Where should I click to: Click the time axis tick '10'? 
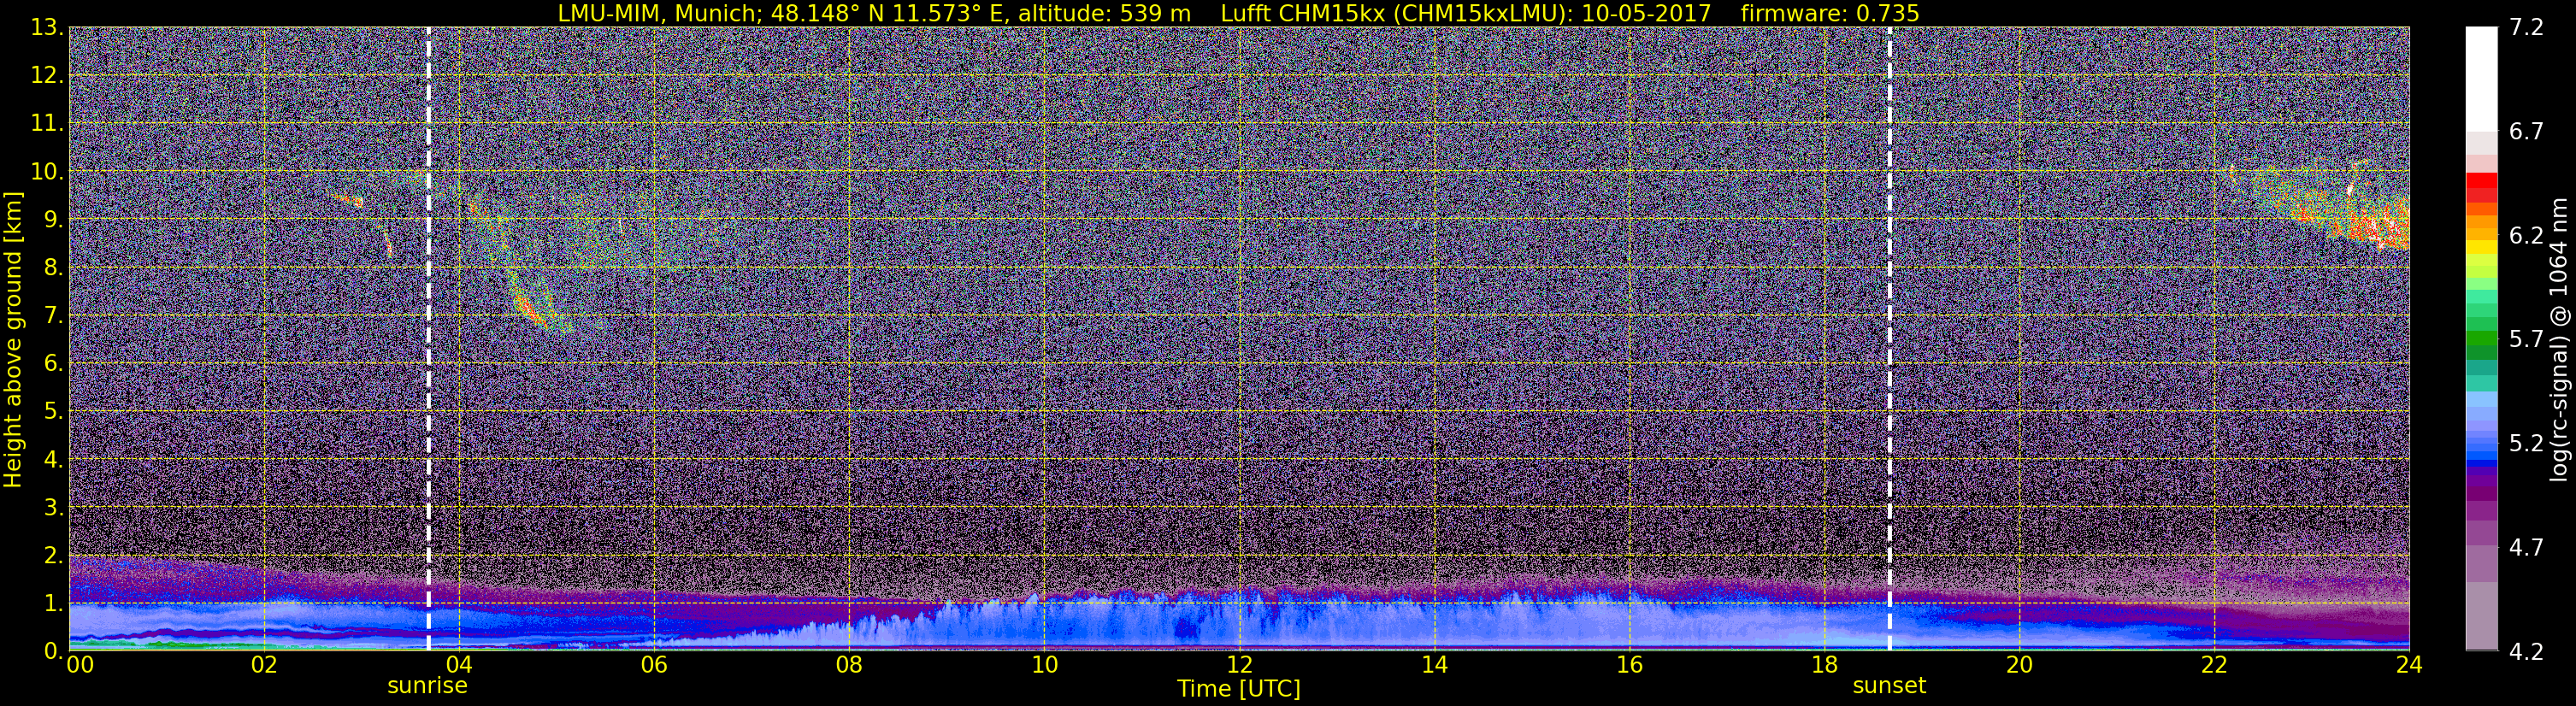(1044, 666)
